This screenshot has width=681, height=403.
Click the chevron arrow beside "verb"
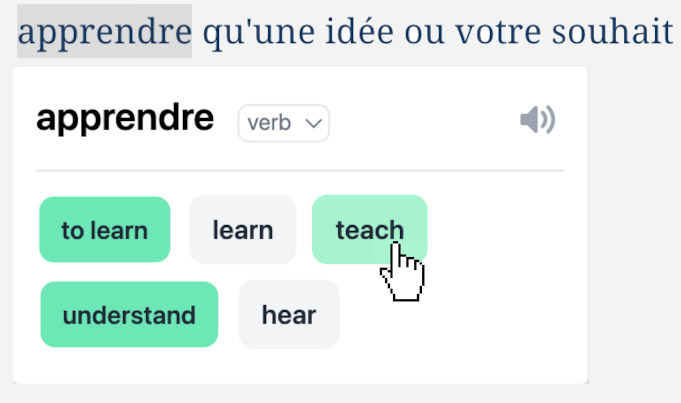pyautogui.click(x=314, y=123)
